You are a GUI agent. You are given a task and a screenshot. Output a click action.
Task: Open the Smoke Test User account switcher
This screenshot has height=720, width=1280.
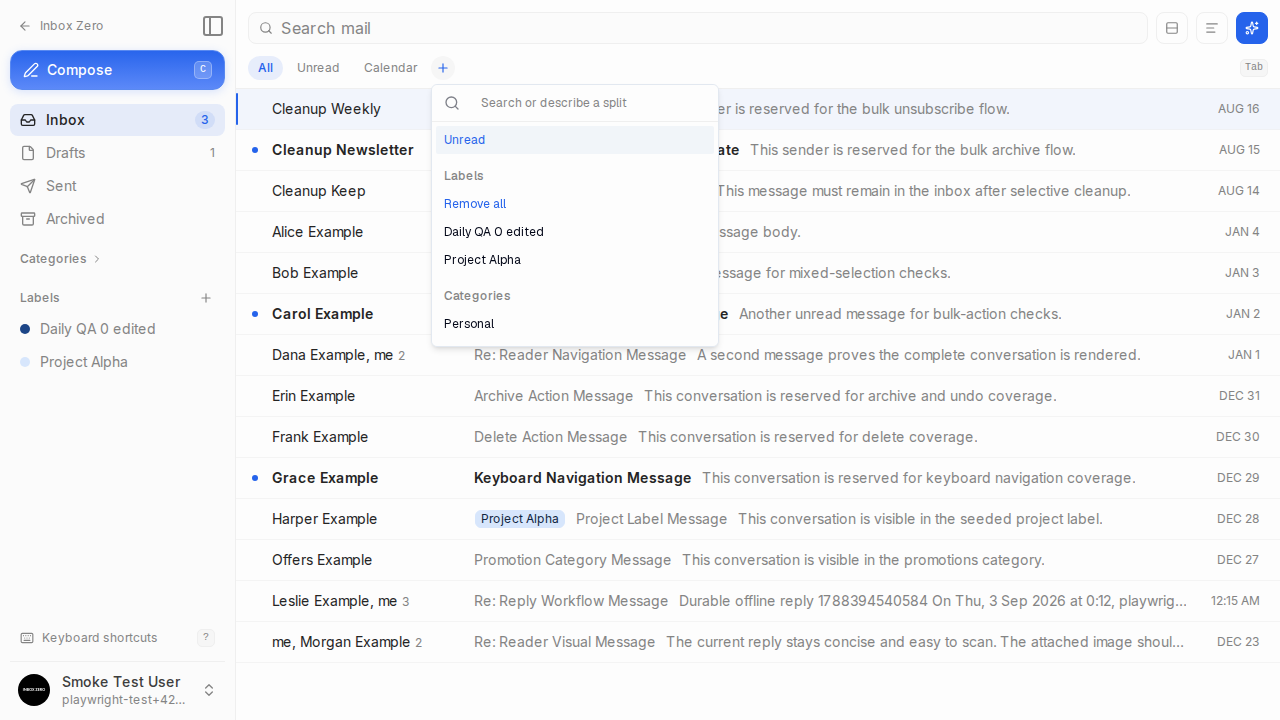[x=117, y=690]
